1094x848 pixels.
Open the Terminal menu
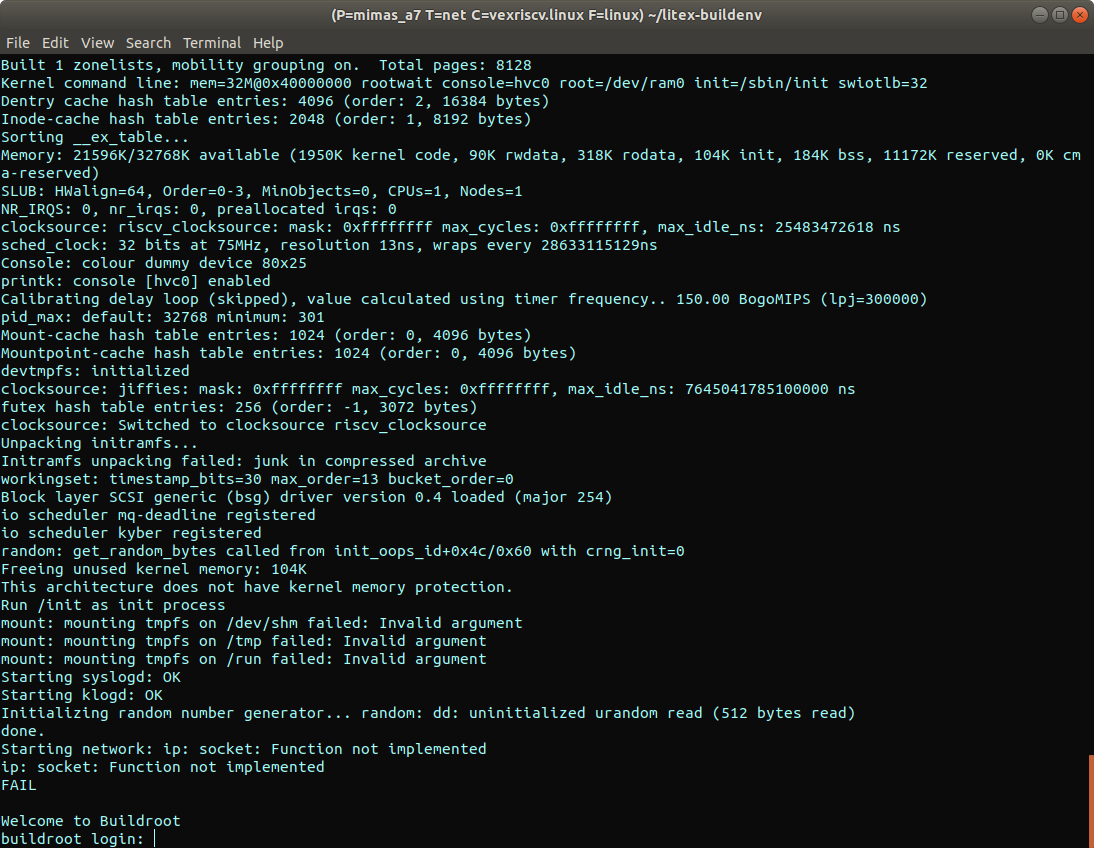tap(211, 43)
